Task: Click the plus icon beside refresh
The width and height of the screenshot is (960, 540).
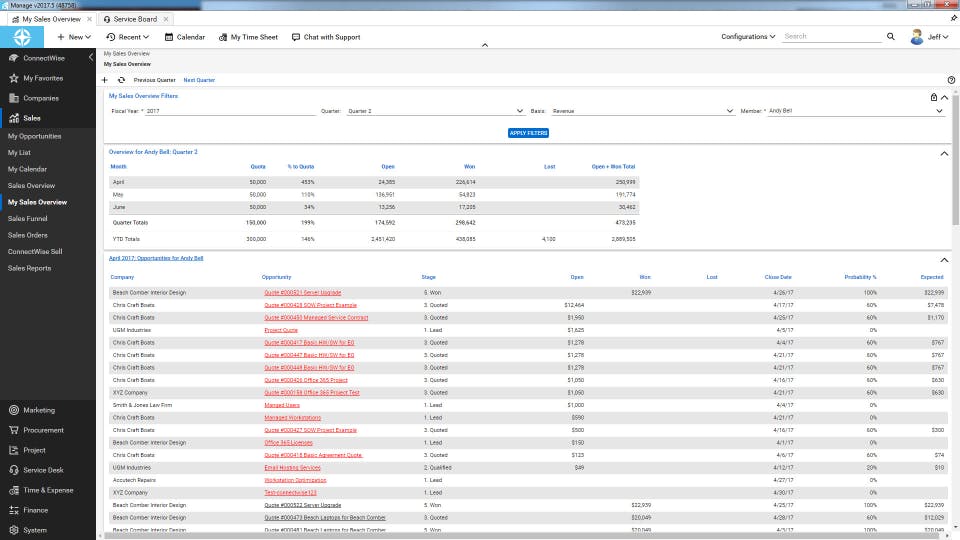Action: click(106, 80)
